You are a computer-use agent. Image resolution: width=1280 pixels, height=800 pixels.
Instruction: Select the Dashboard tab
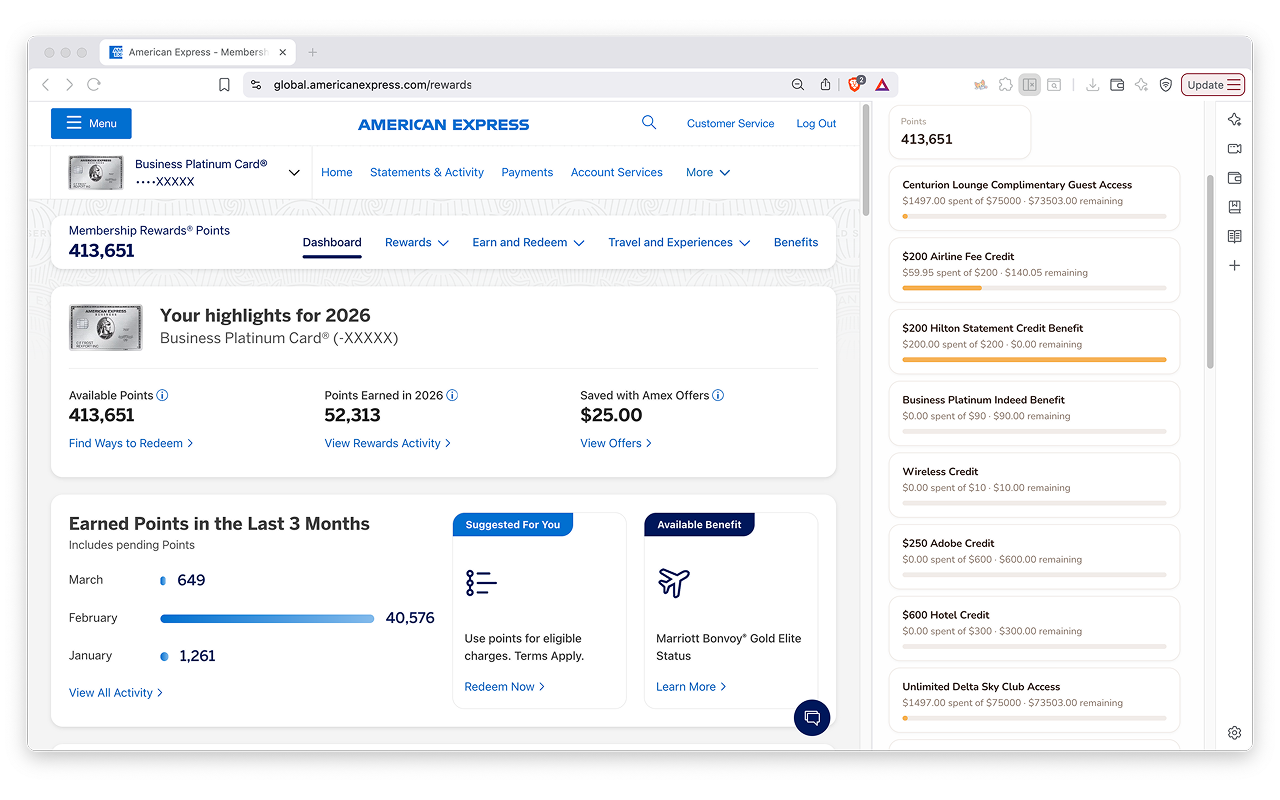tap(332, 243)
